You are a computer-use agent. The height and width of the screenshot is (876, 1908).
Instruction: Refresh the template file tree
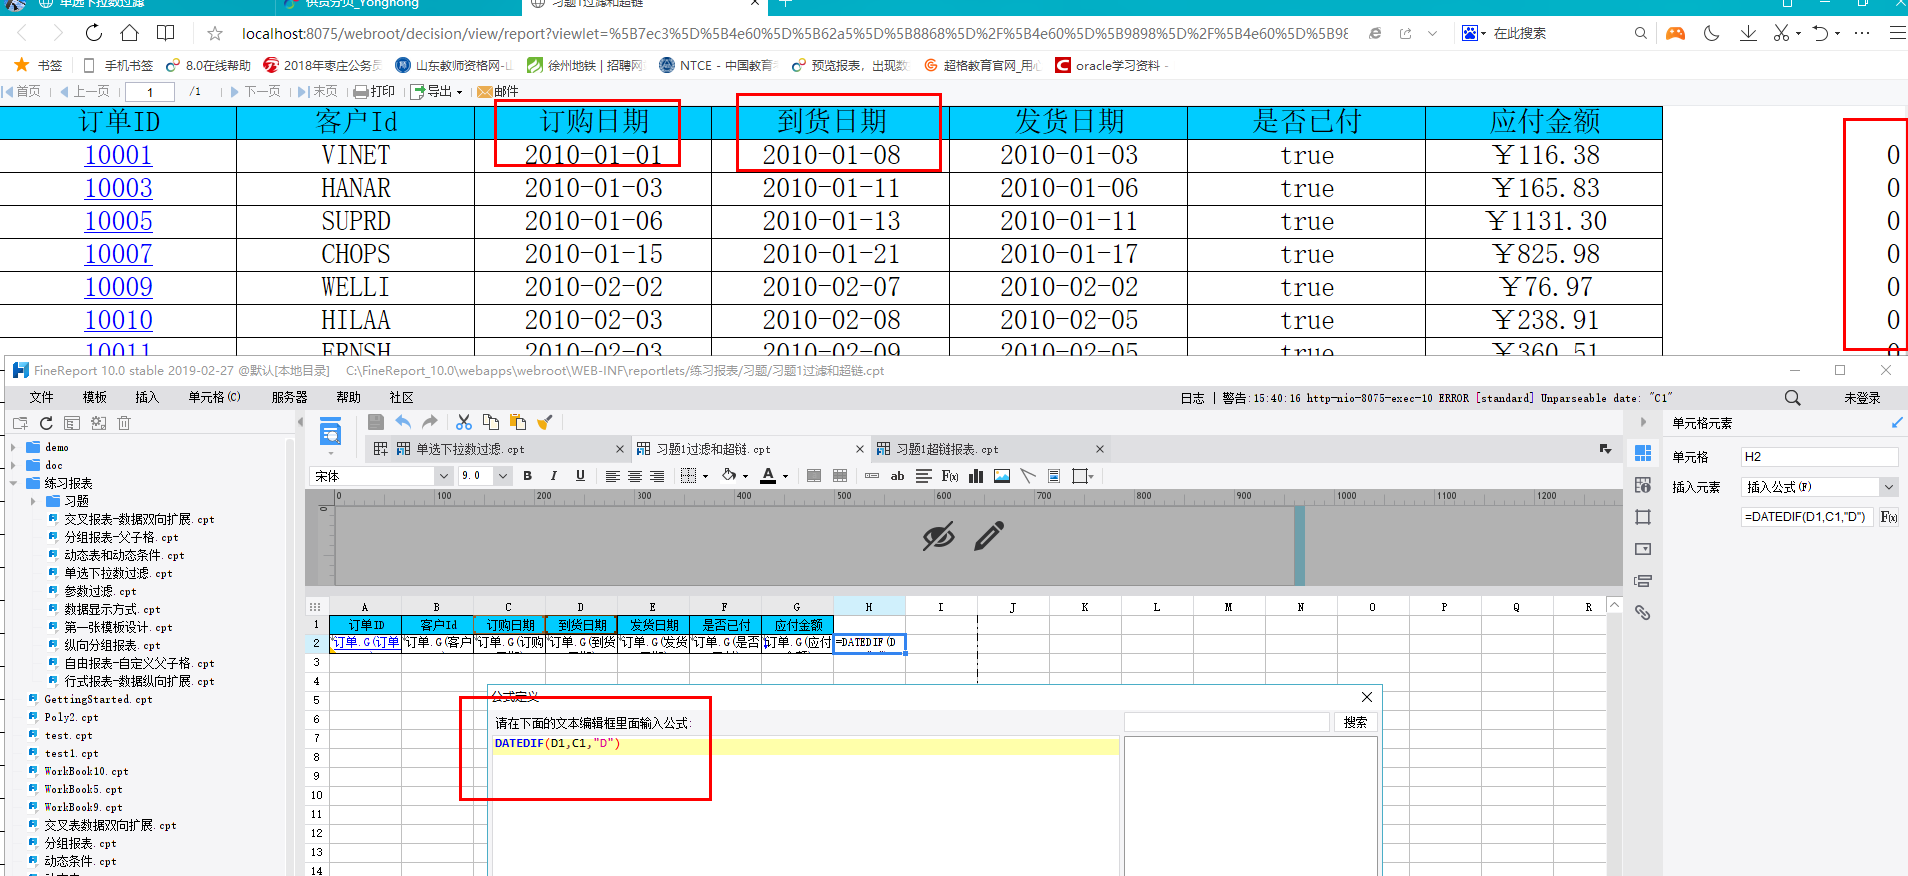pos(46,423)
